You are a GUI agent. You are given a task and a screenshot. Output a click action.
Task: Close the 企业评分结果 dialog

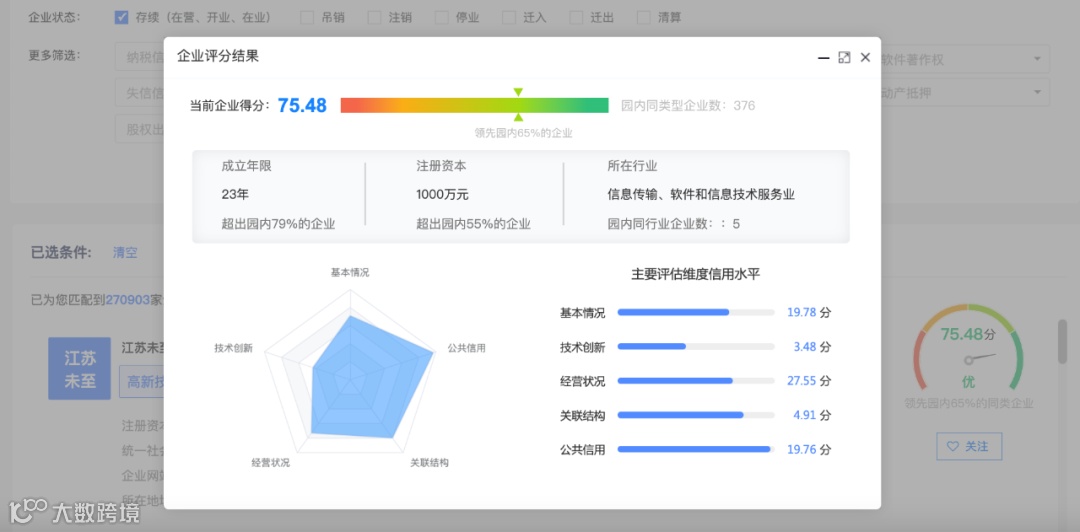(865, 58)
